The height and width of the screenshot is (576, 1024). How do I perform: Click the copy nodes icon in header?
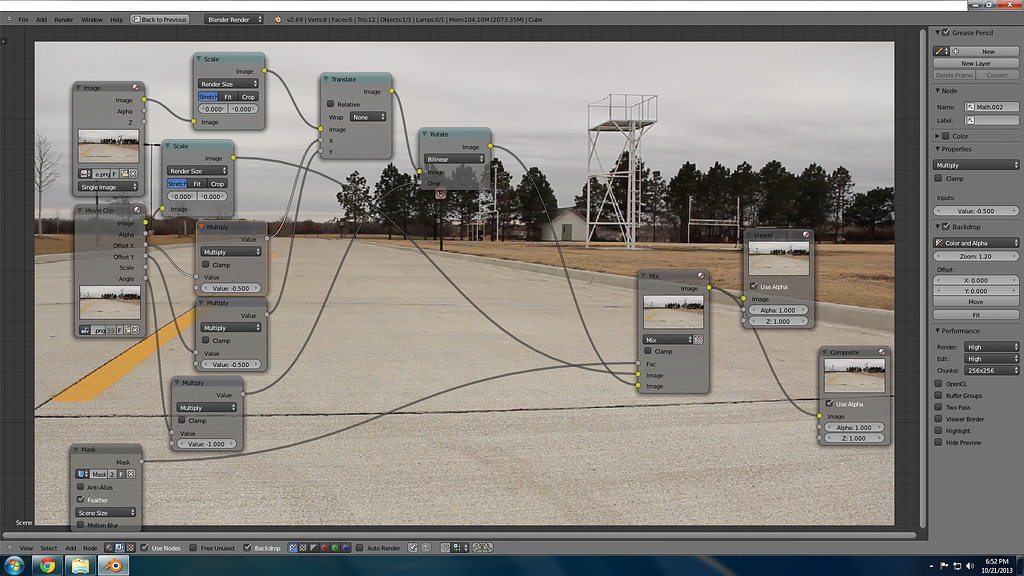(x=477, y=548)
